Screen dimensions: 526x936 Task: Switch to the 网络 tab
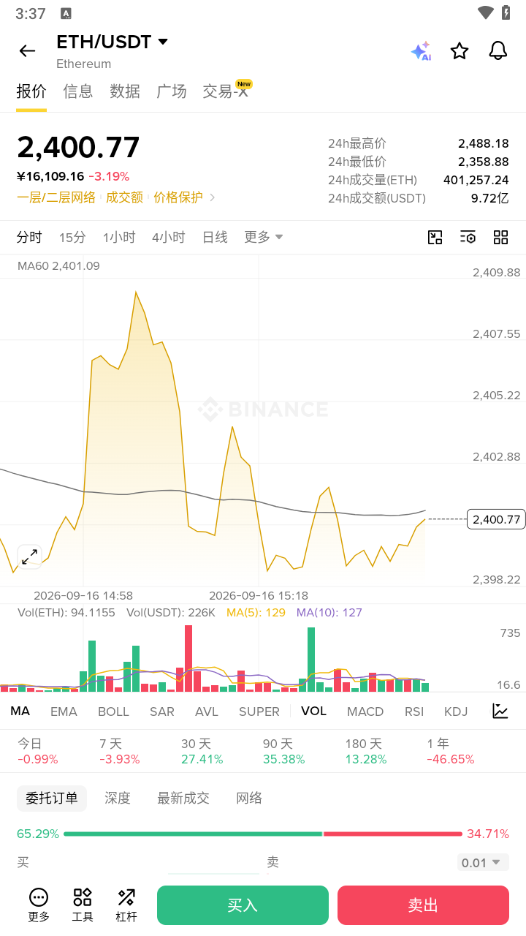pyautogui.click(x=249, y=798)
